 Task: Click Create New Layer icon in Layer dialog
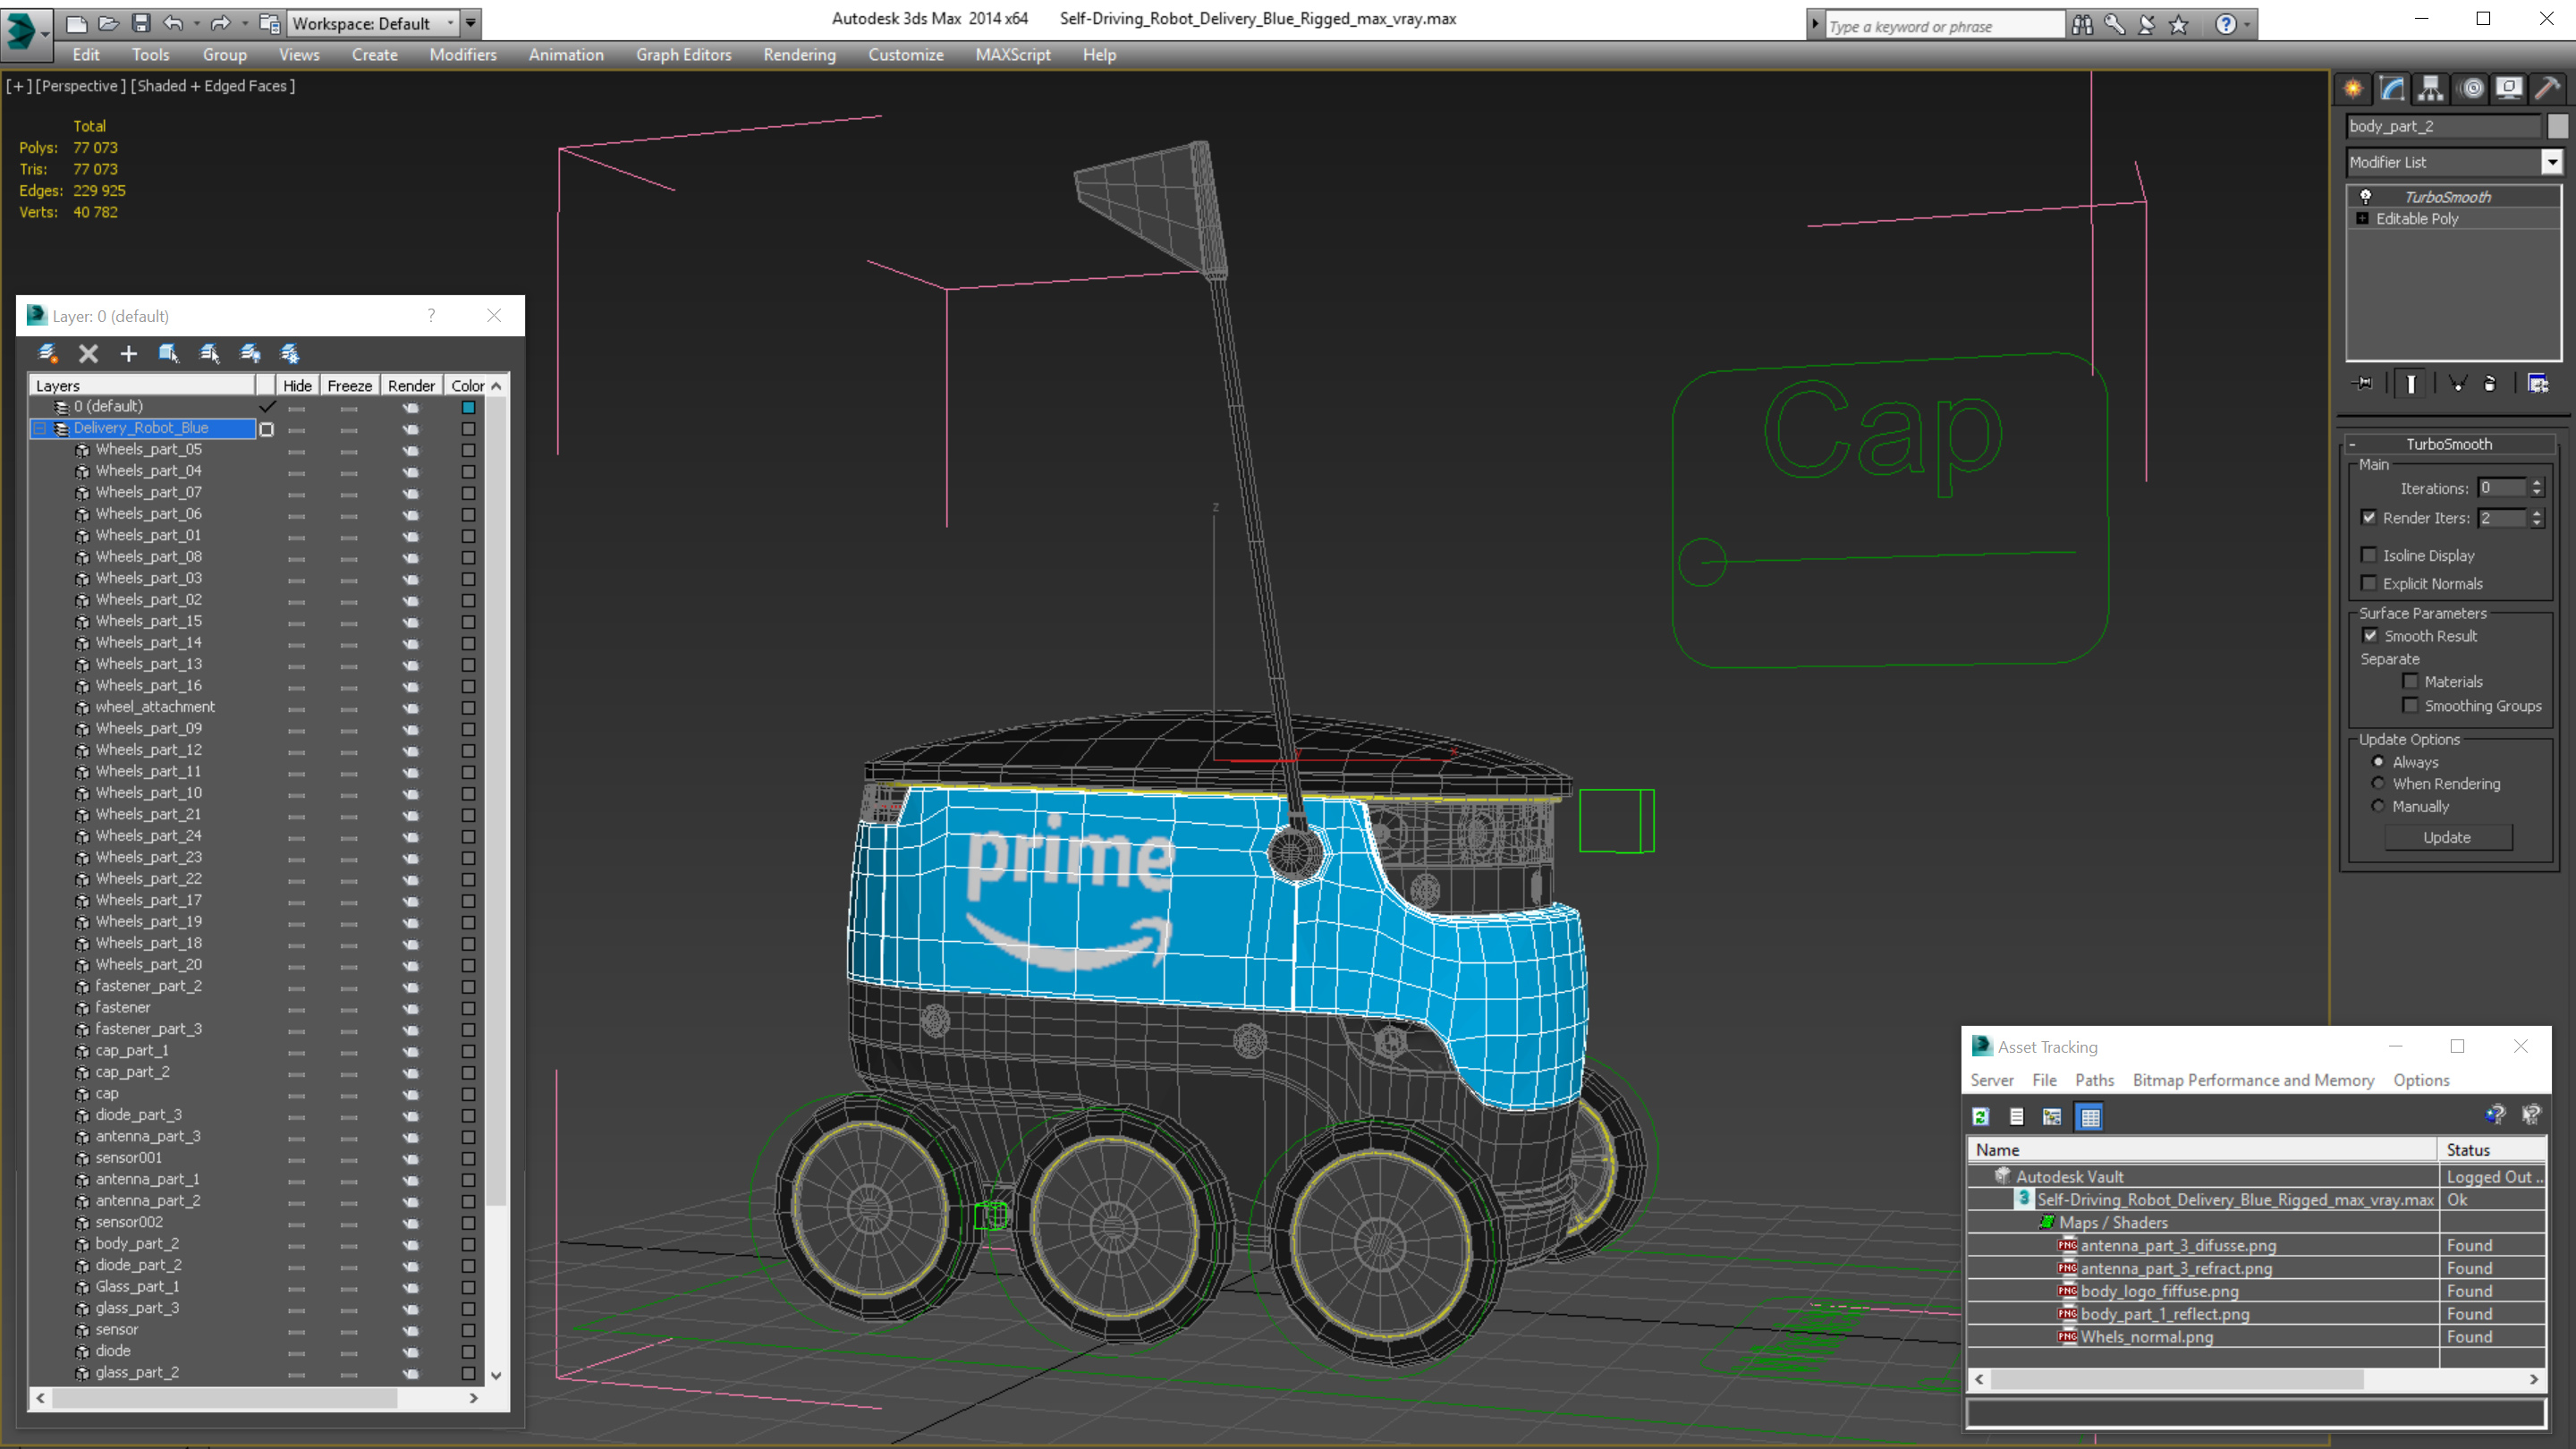point(47,353)
